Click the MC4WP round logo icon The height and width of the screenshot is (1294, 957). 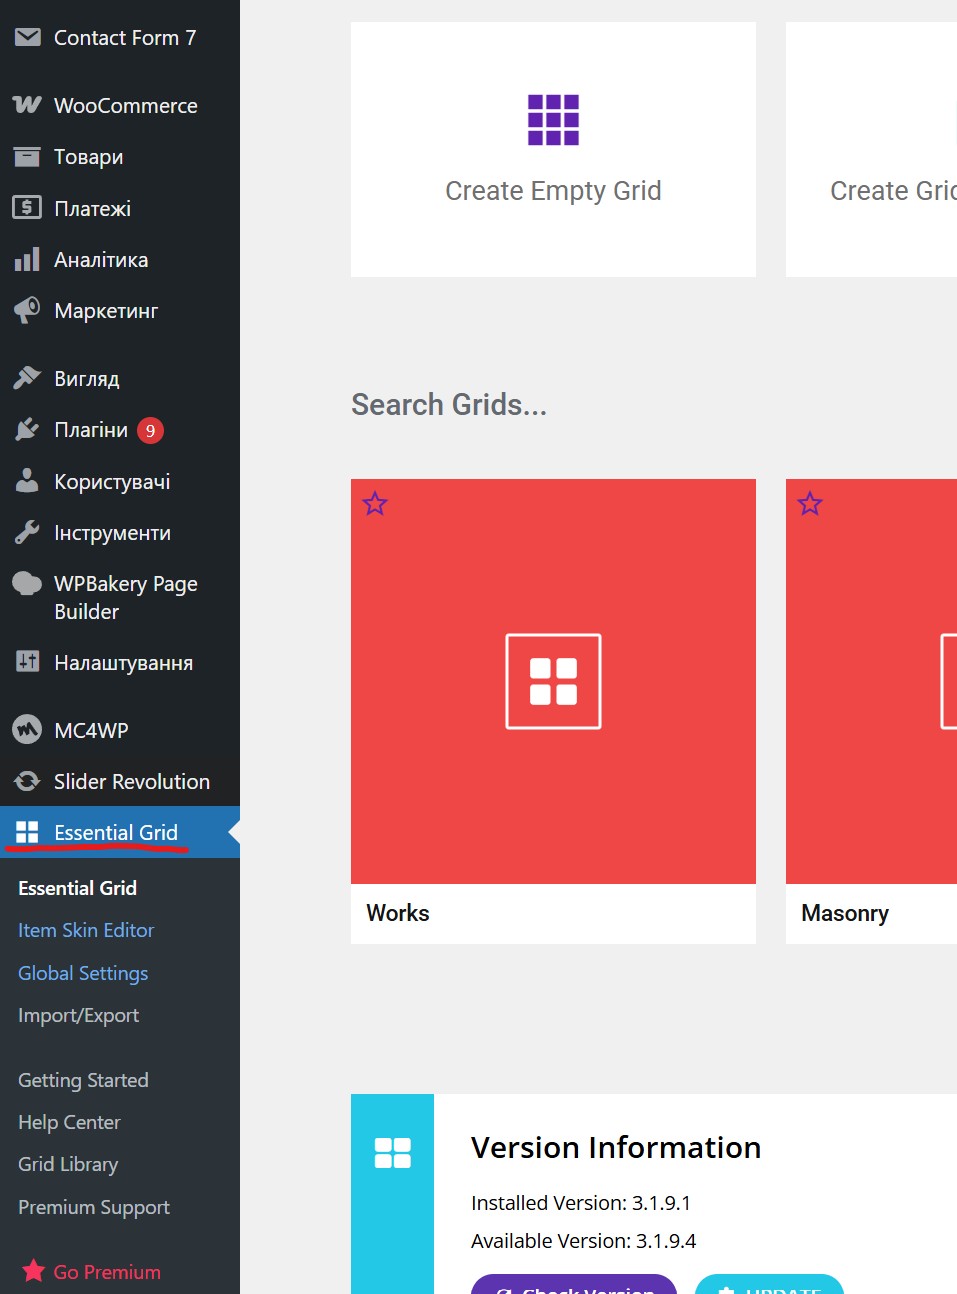27,730
